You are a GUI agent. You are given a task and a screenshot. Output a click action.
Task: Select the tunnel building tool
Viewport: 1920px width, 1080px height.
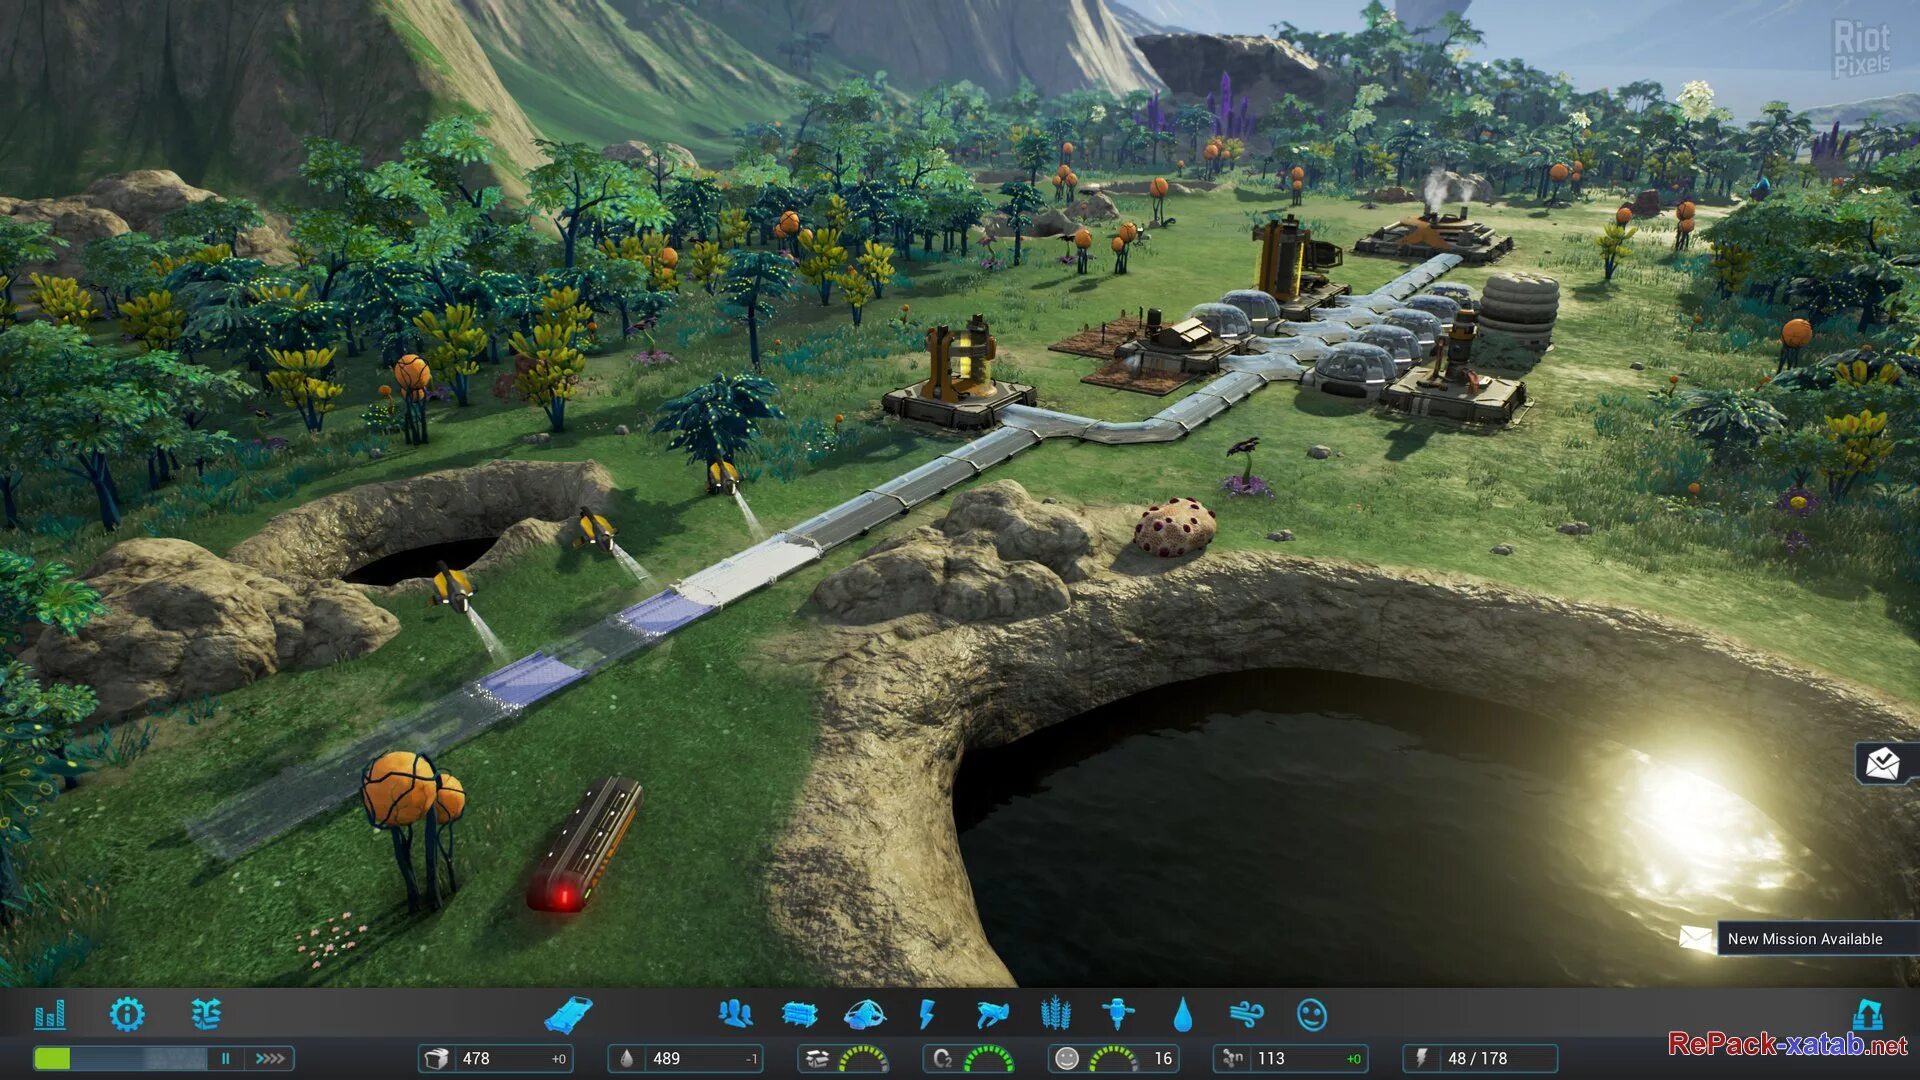coord(568,1015)
